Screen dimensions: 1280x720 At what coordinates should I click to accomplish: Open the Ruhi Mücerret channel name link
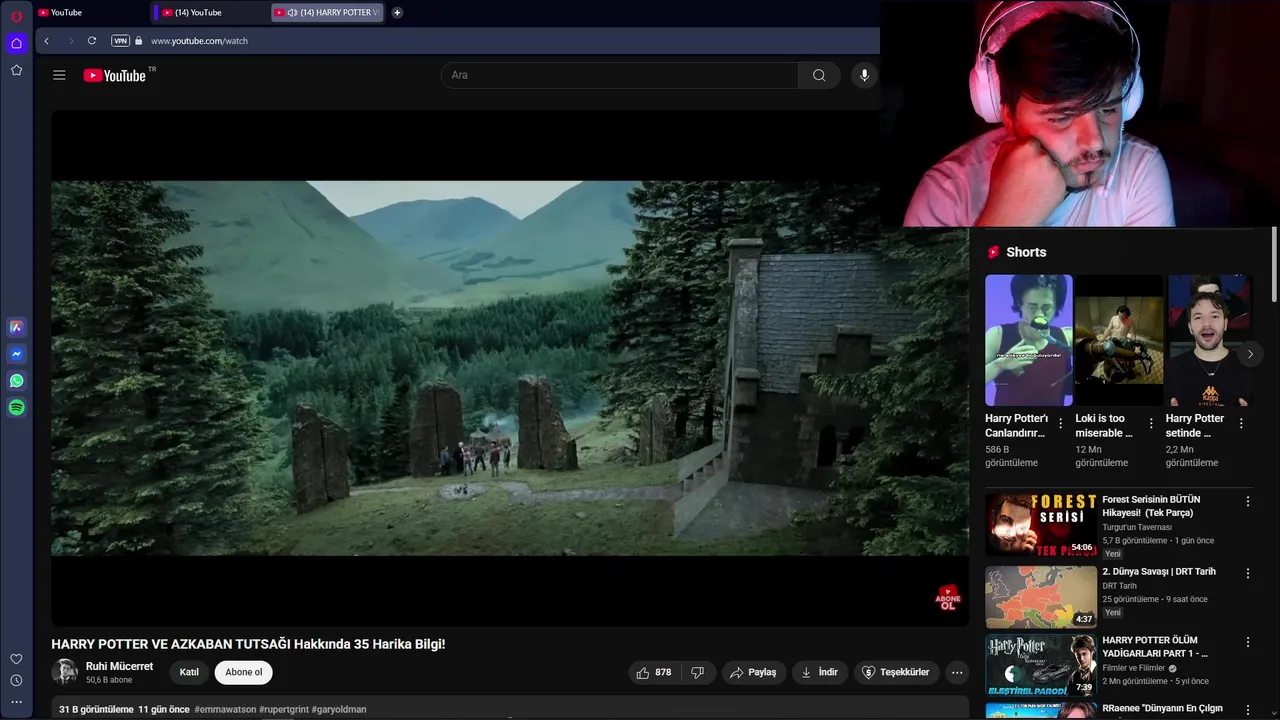(x=119, y=666)
